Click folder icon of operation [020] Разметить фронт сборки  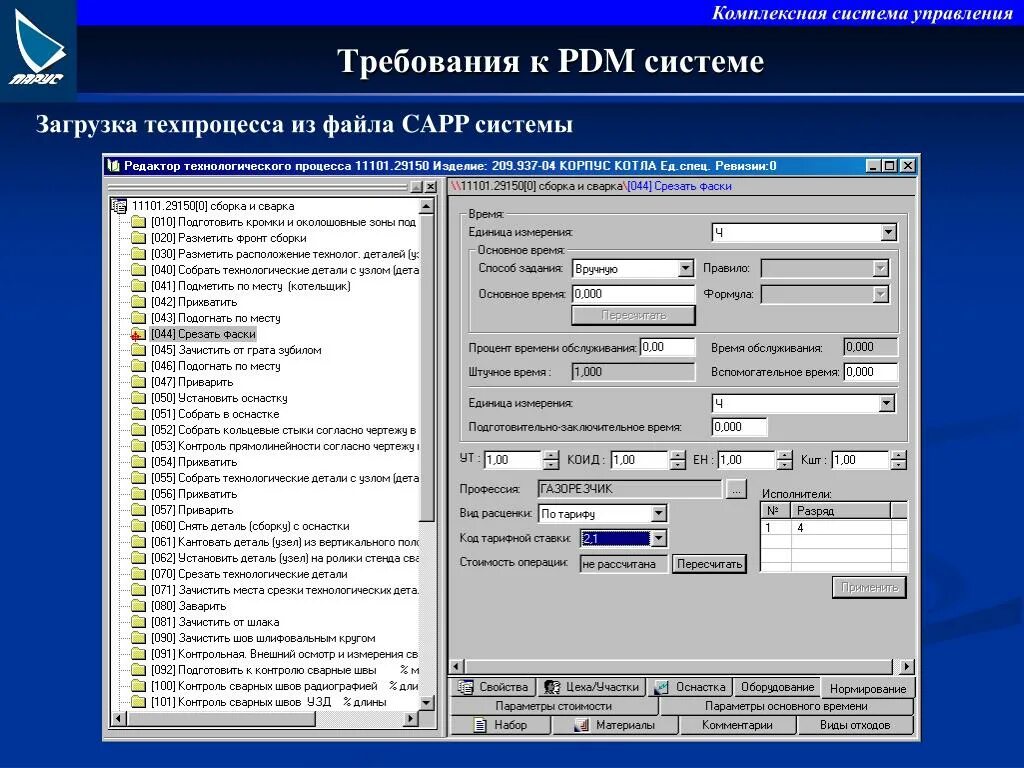point(138,238)
